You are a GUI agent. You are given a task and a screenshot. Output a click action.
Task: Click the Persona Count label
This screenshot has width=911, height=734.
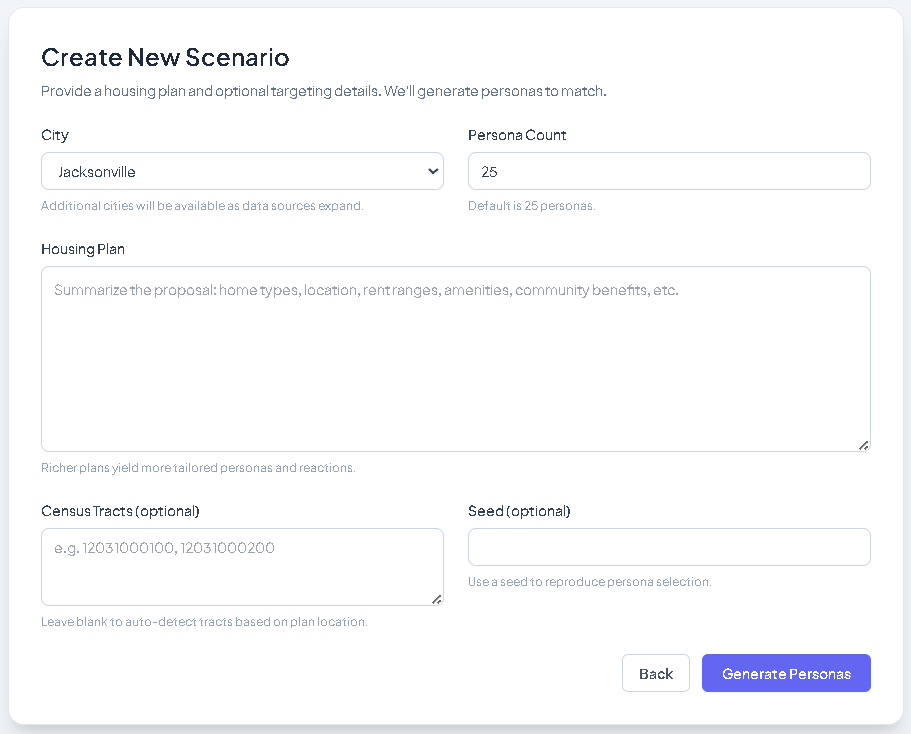pos(517,135)
